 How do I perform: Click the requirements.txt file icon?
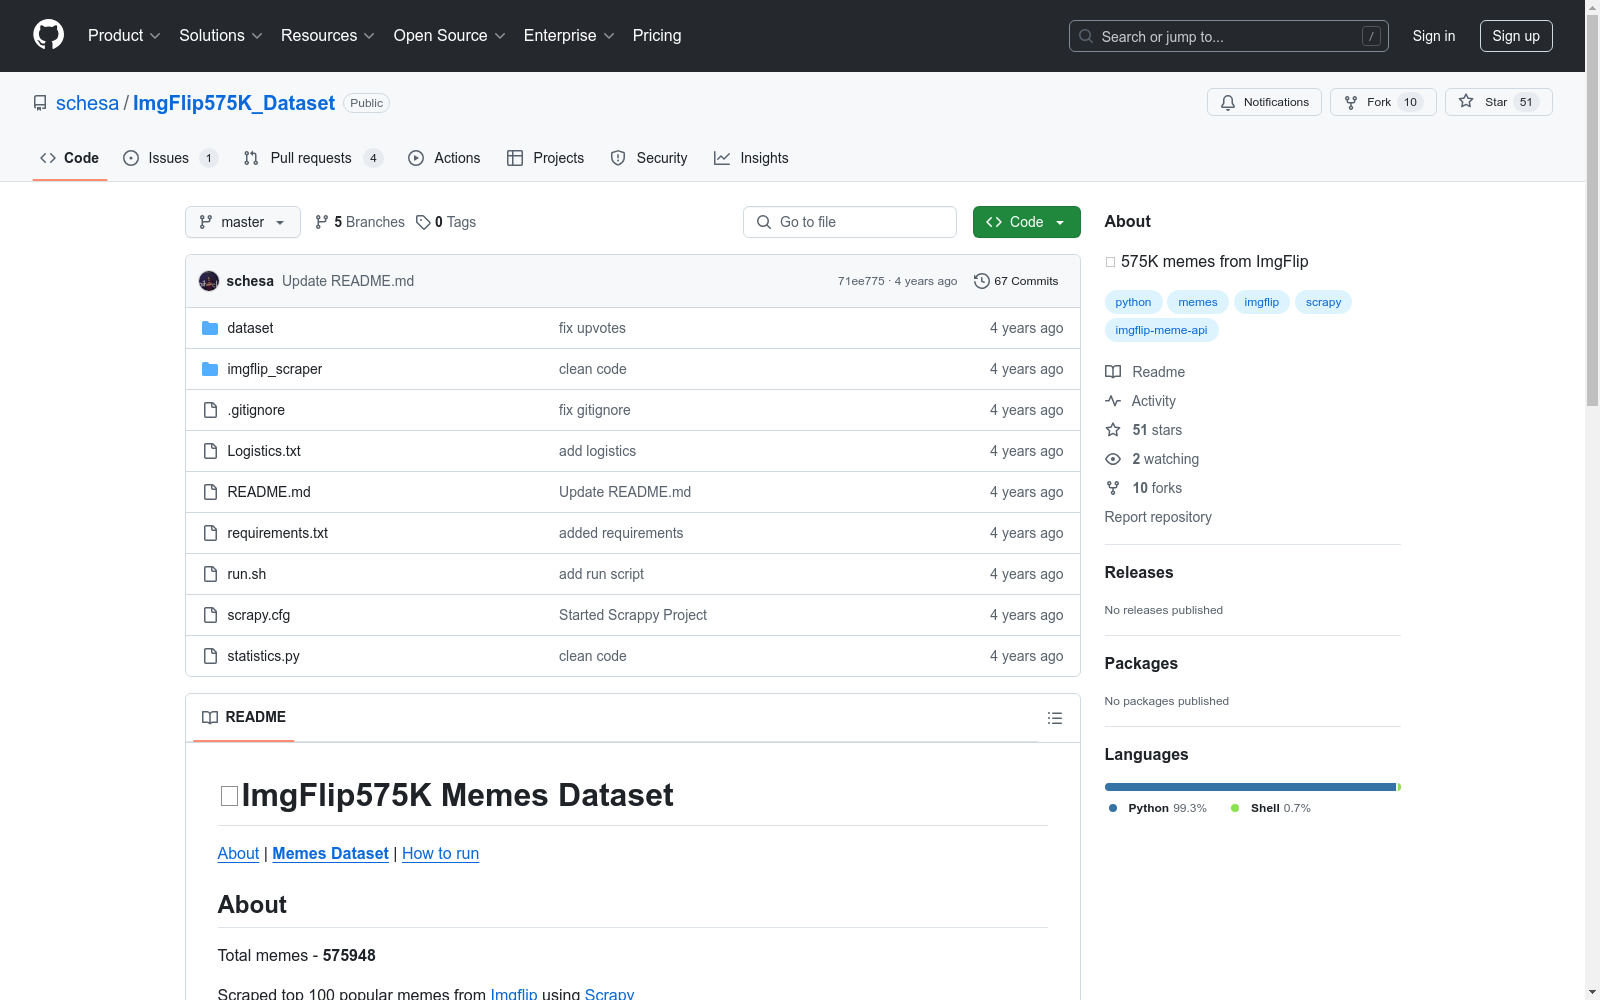pos(210,533)
